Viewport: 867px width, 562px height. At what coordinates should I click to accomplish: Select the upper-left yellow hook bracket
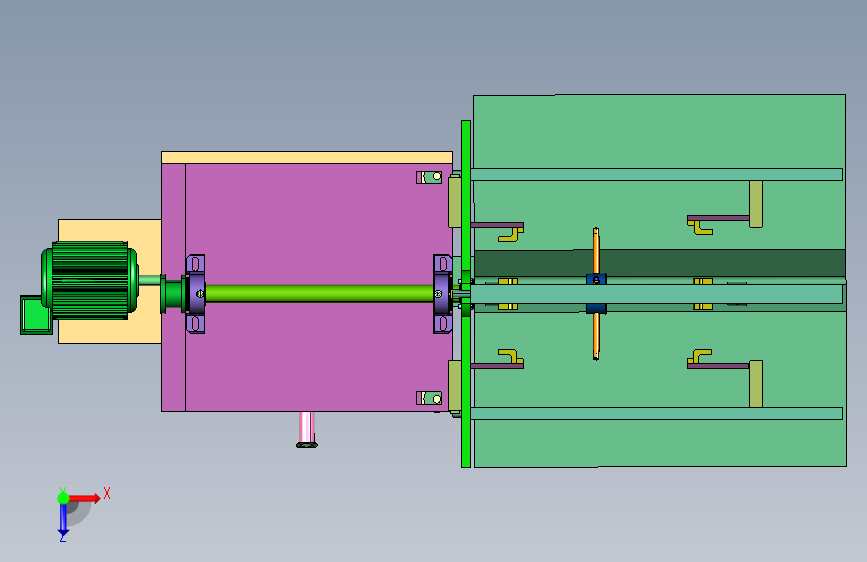click(511, 234)
